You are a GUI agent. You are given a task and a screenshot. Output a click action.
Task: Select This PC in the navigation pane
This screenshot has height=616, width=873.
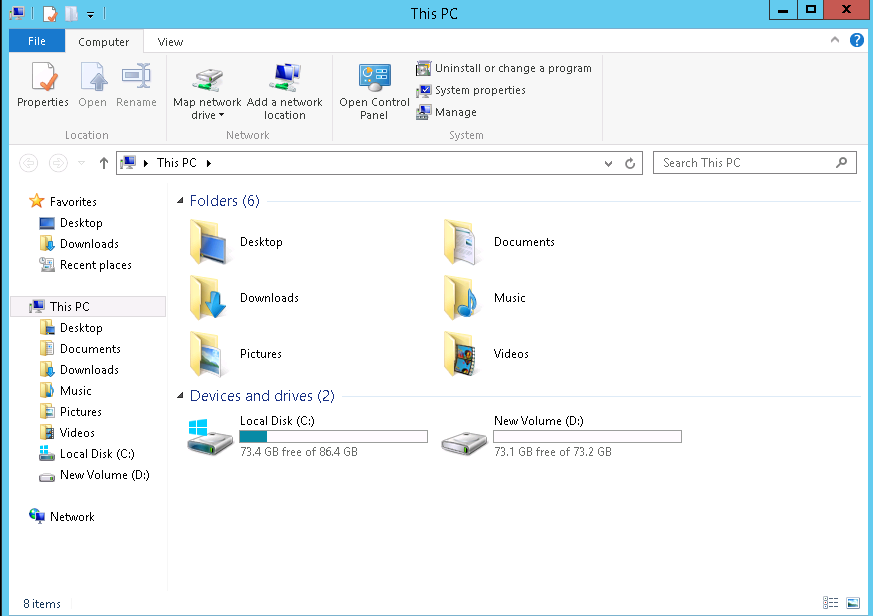coord(88,307)
